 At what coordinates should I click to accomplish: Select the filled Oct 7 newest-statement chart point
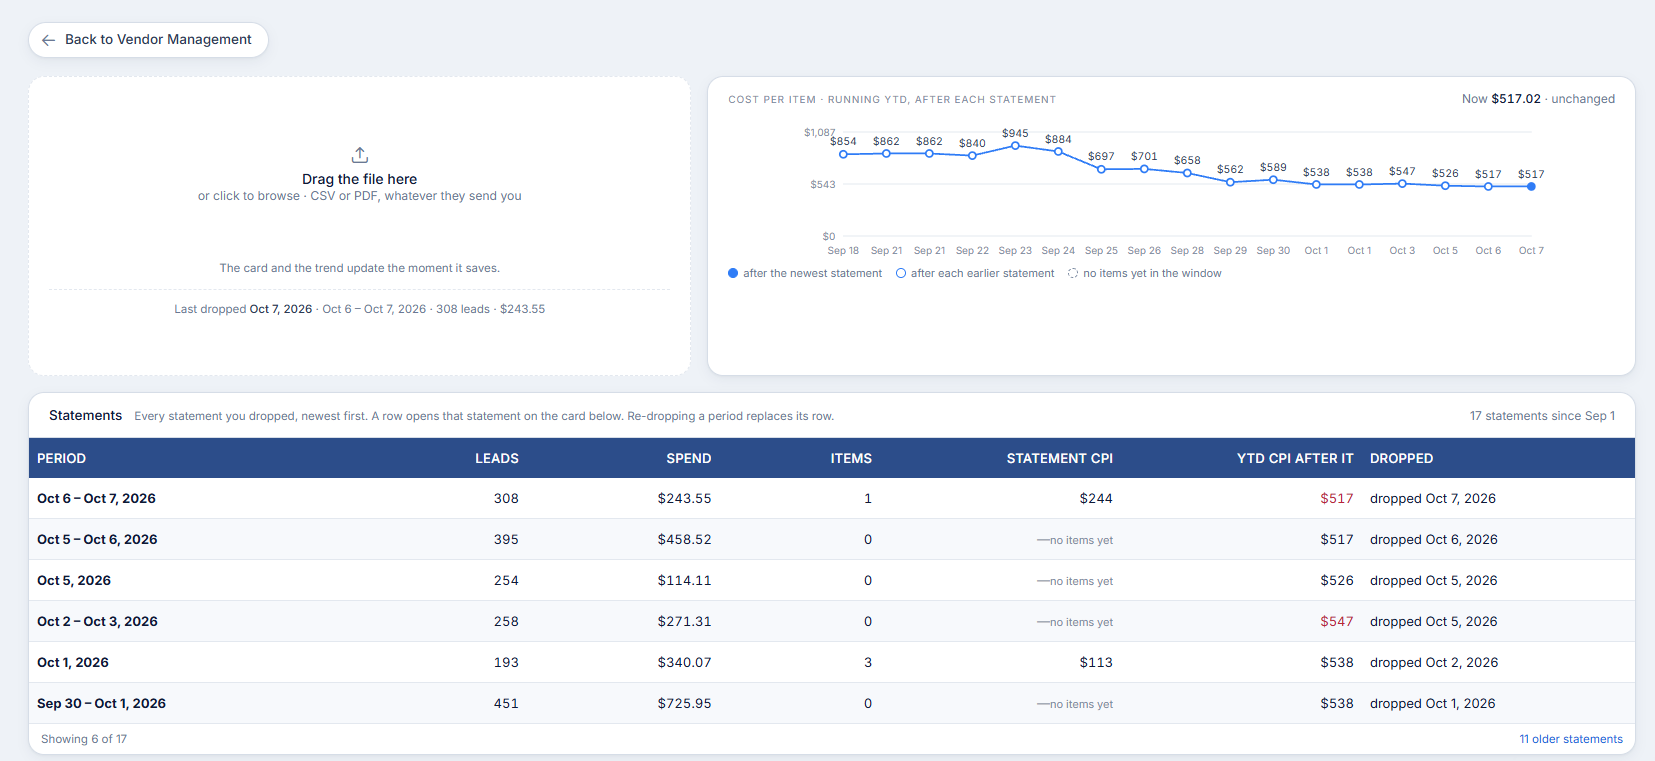click(x=1531, y=186)
